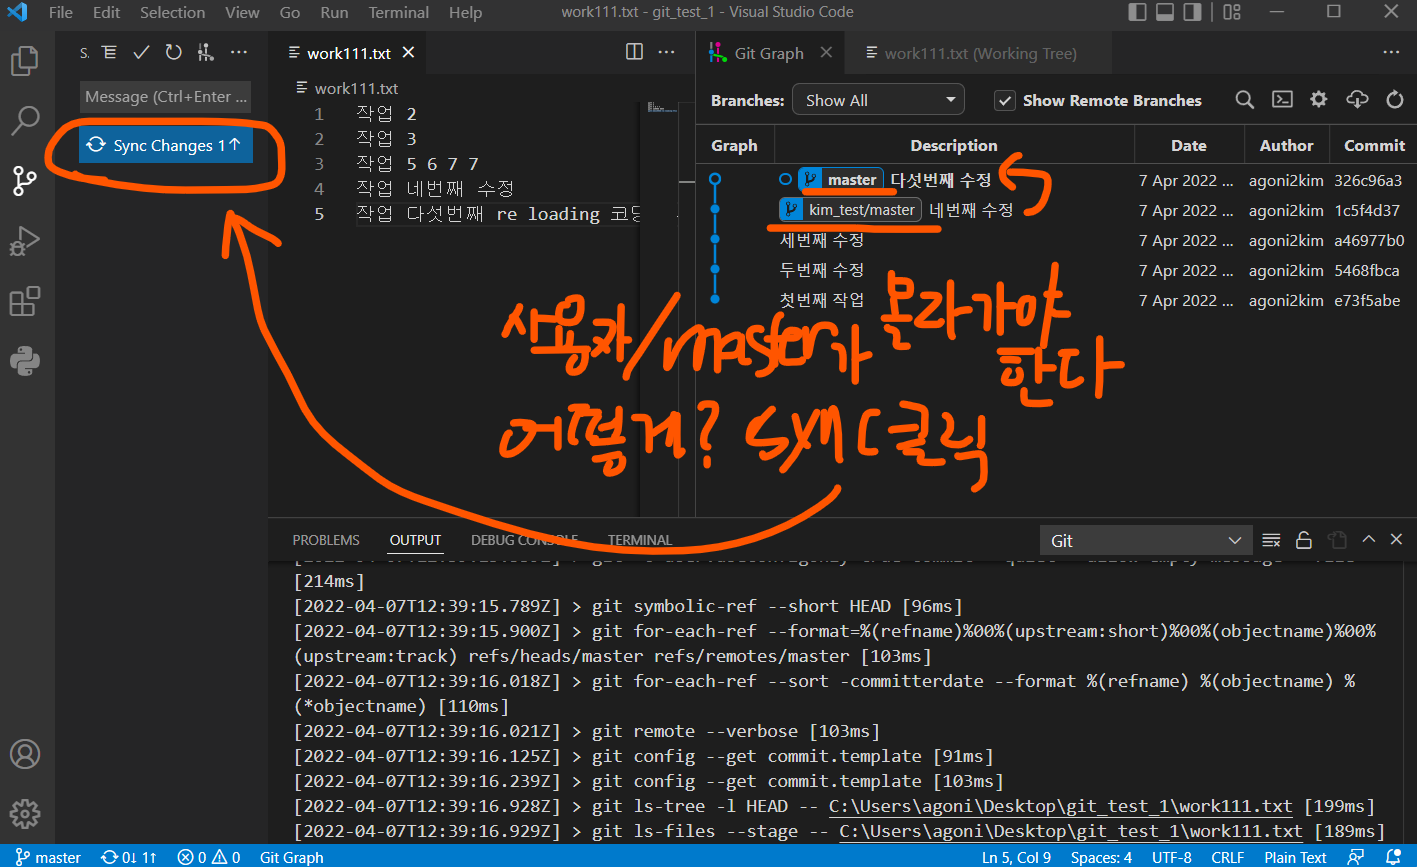This screenshot has height=867, width=1417.
Task: Open the Git output channel dropdown
Action: 1145,540
